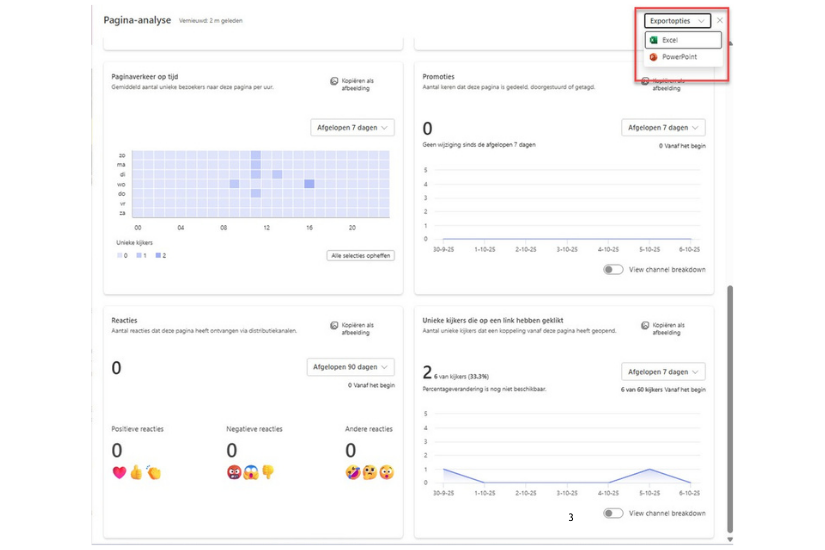This screenshot has width=825, height=550.
Task: Select the dark heat map cell at 16:00
Action: [310, 184]
